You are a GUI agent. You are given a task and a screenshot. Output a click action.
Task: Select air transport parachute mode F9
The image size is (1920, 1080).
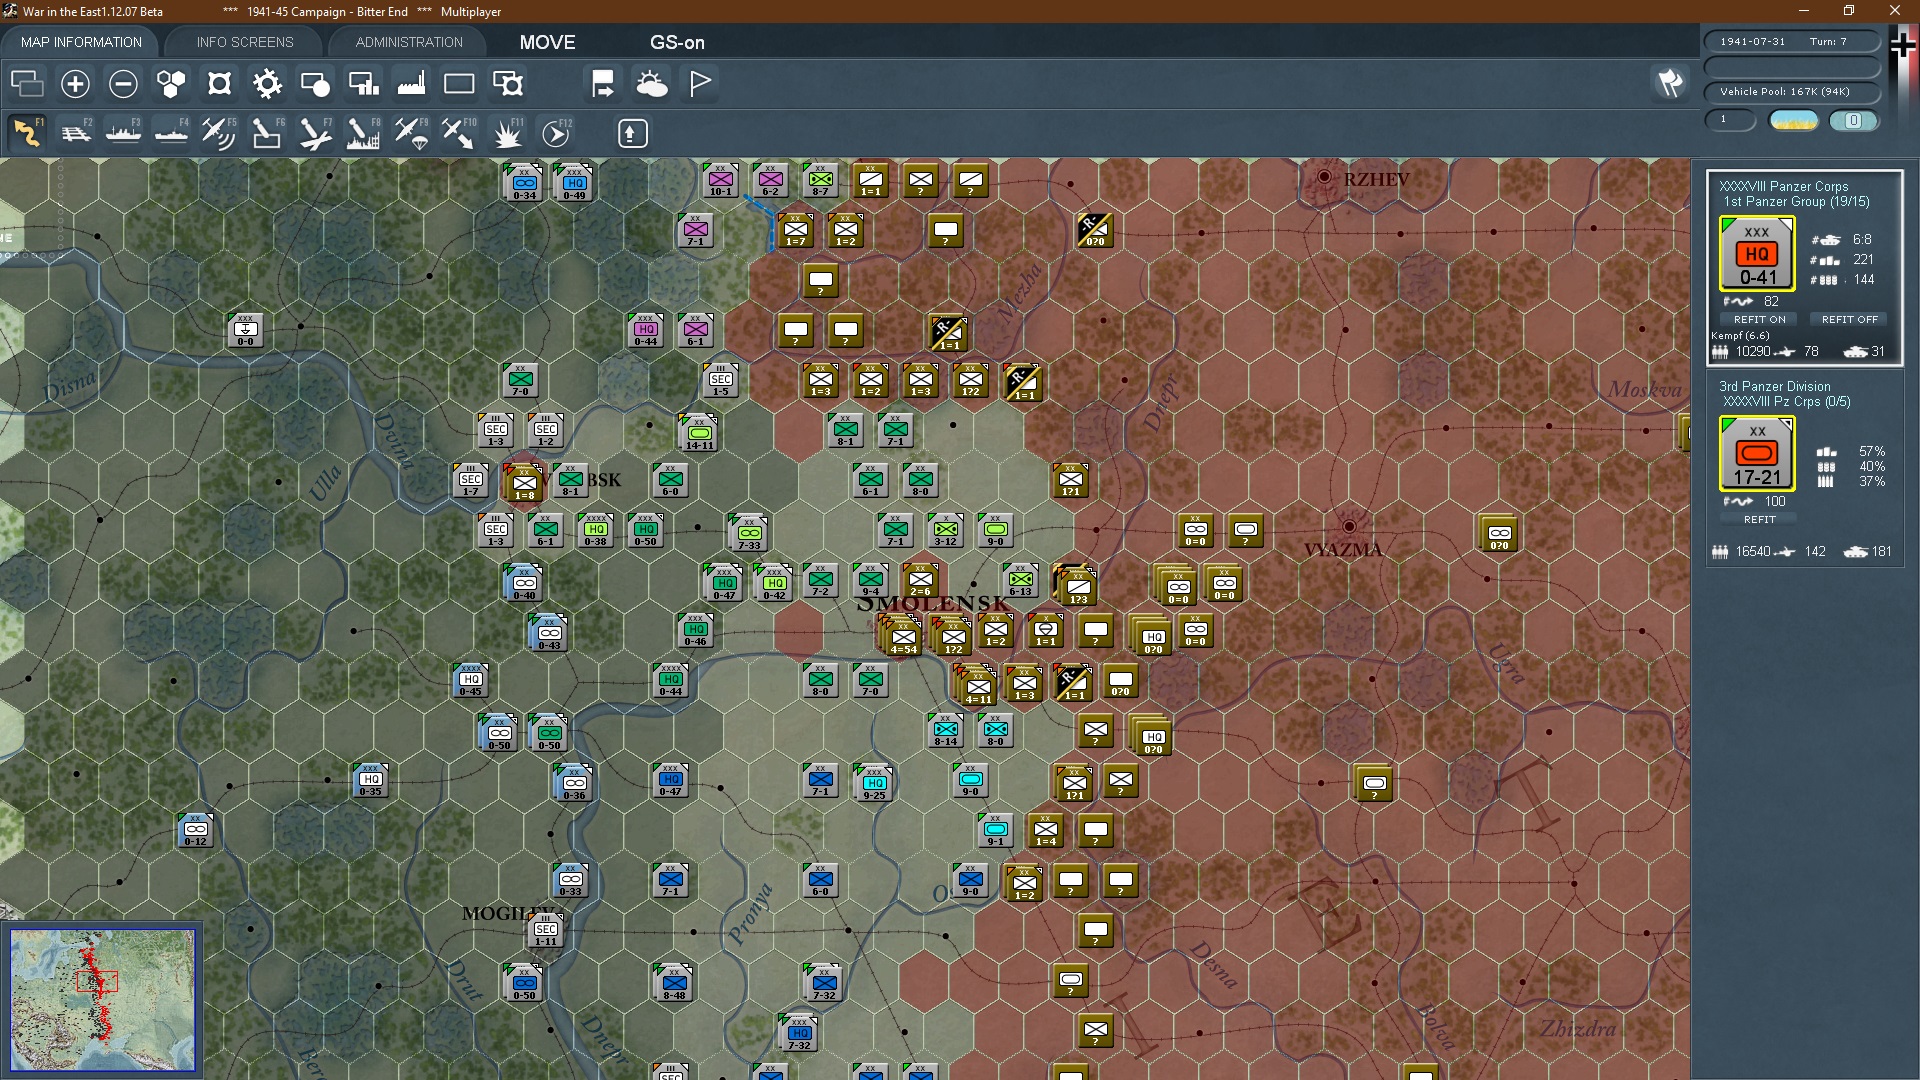411,133
